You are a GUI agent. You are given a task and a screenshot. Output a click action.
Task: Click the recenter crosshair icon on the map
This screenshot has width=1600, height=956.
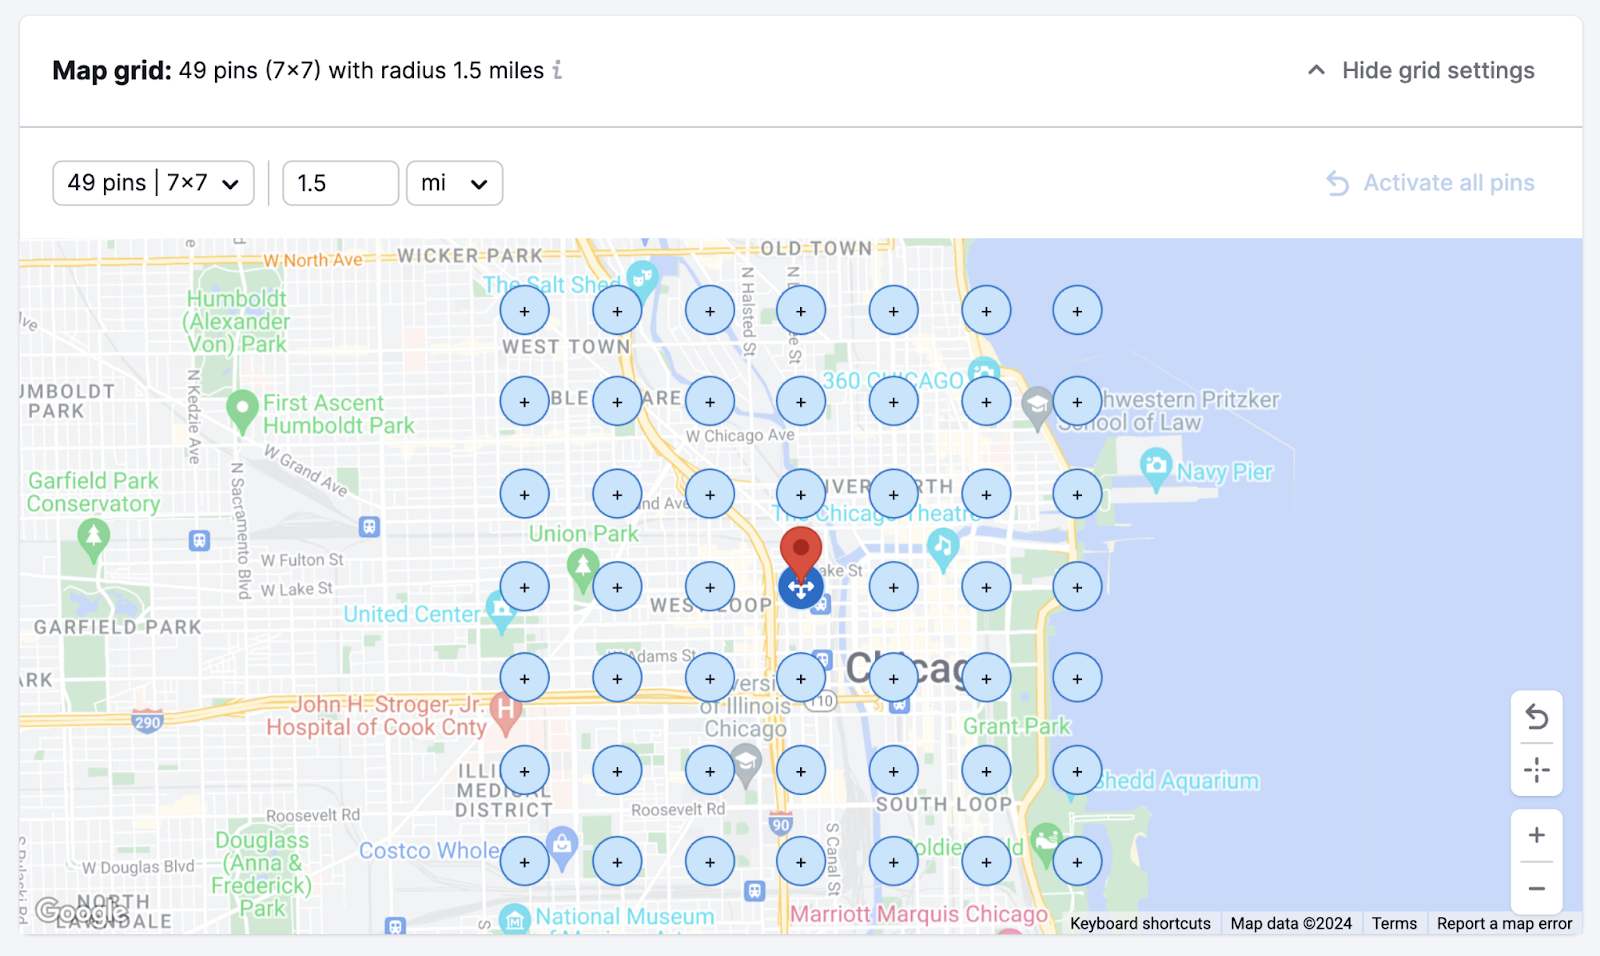(1536, 769)
